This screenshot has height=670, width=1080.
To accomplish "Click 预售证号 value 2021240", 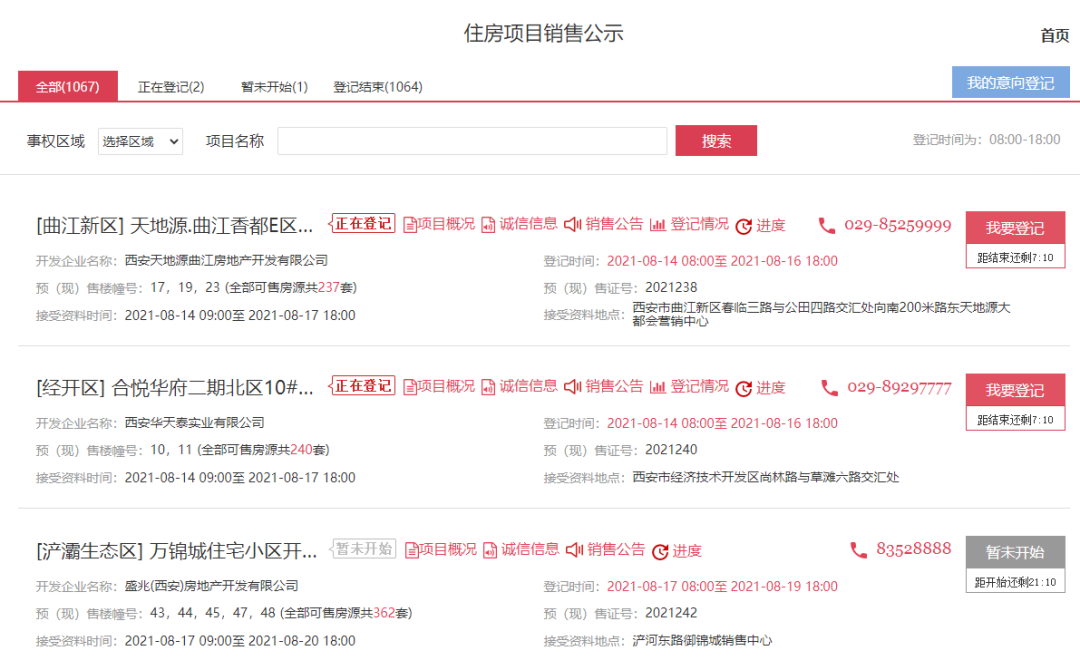I will point(671,450).
